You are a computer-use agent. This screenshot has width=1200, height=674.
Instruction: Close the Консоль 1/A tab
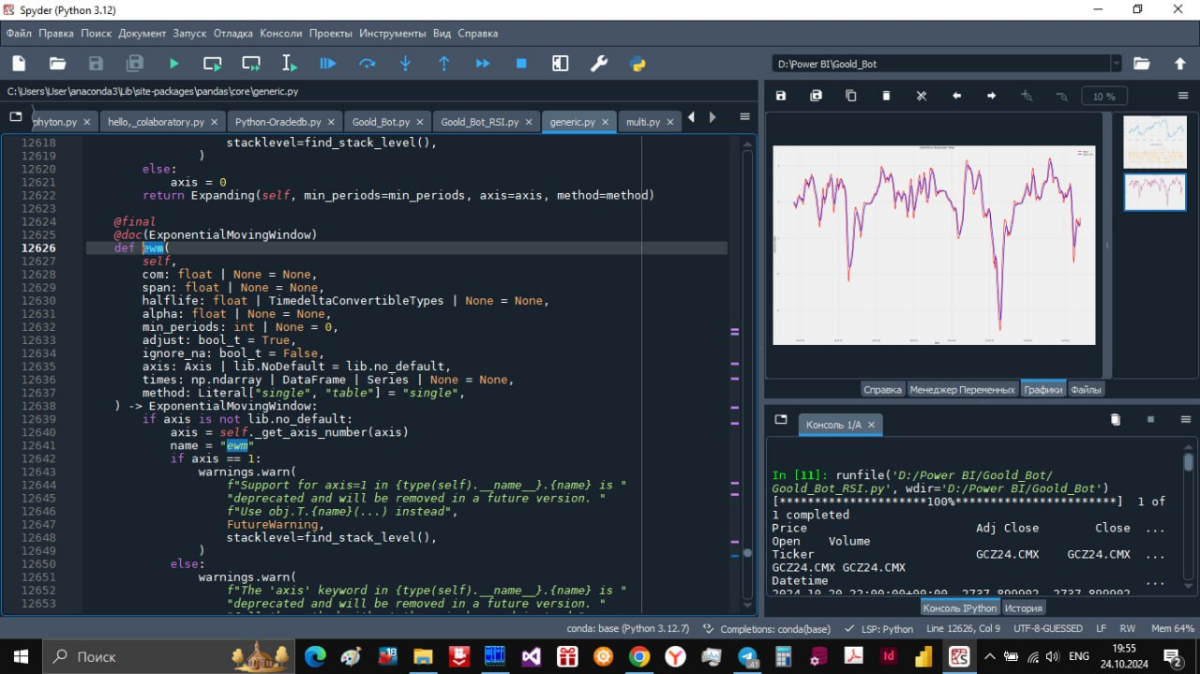[871, 425]
